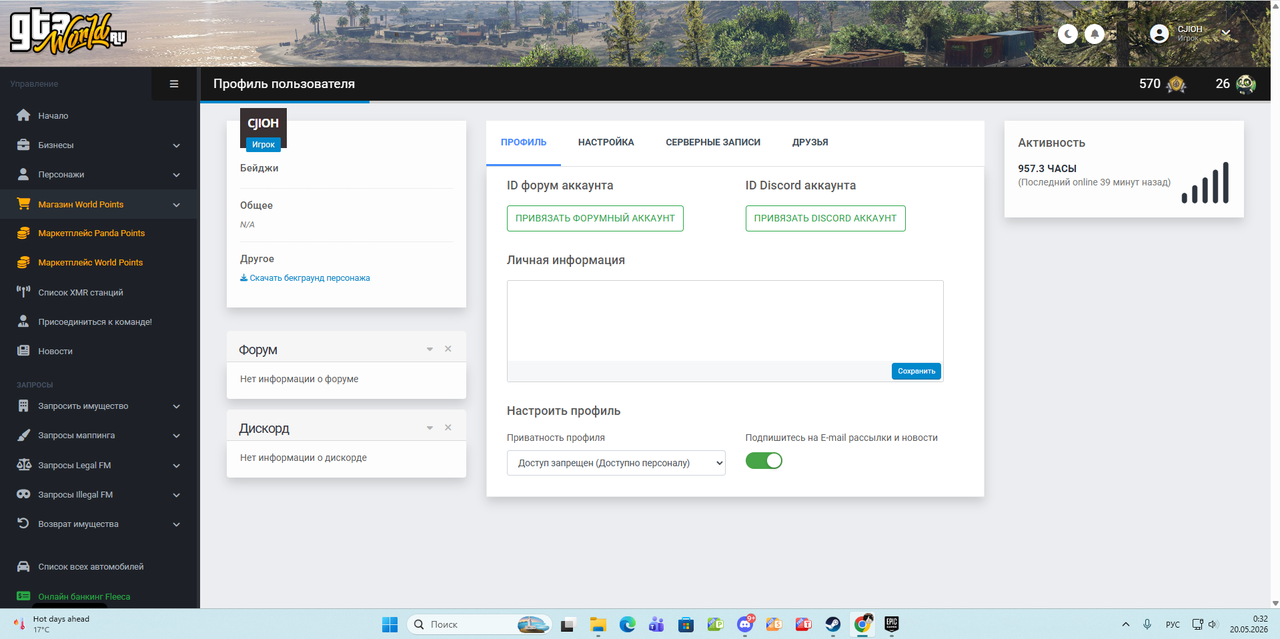The height and width of the screenshot is (639, 1280).
Task: Click the Запросы Illegal FM mask icon
Action: tap(23, 494)
